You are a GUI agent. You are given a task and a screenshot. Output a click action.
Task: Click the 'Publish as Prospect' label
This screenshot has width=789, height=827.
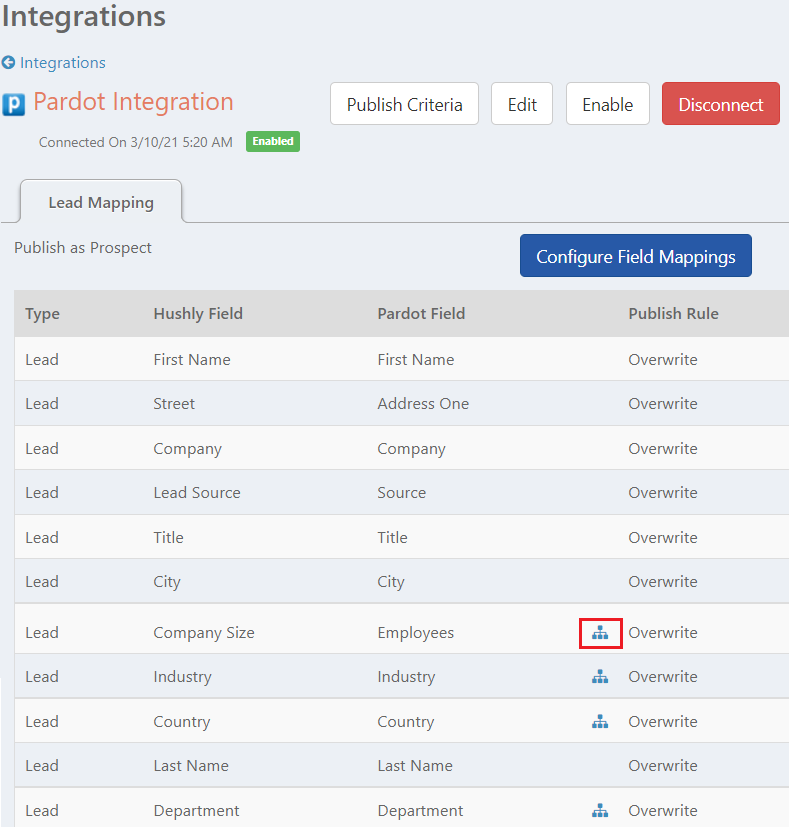coord(83,248)
